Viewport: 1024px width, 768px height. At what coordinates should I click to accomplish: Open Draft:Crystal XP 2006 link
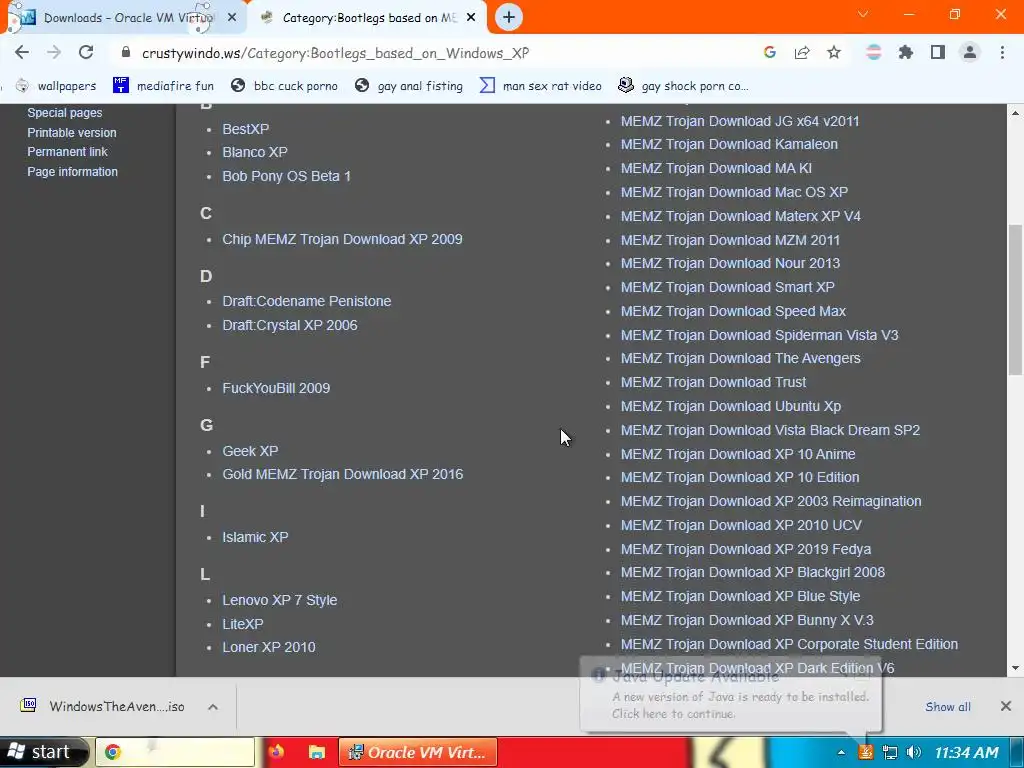click(x=290, y=325)
